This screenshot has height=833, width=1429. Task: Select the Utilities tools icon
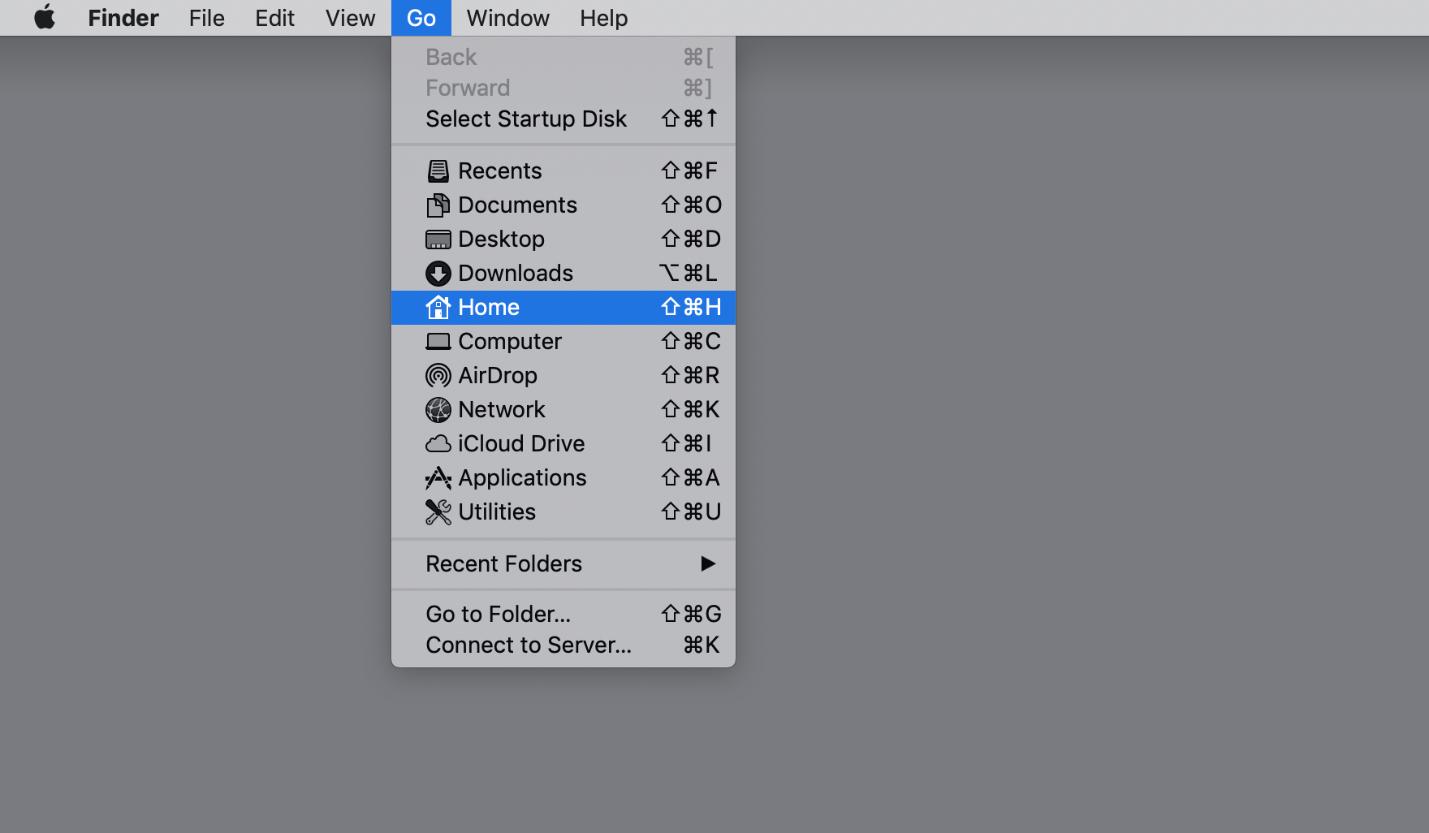tap(438, 511)
